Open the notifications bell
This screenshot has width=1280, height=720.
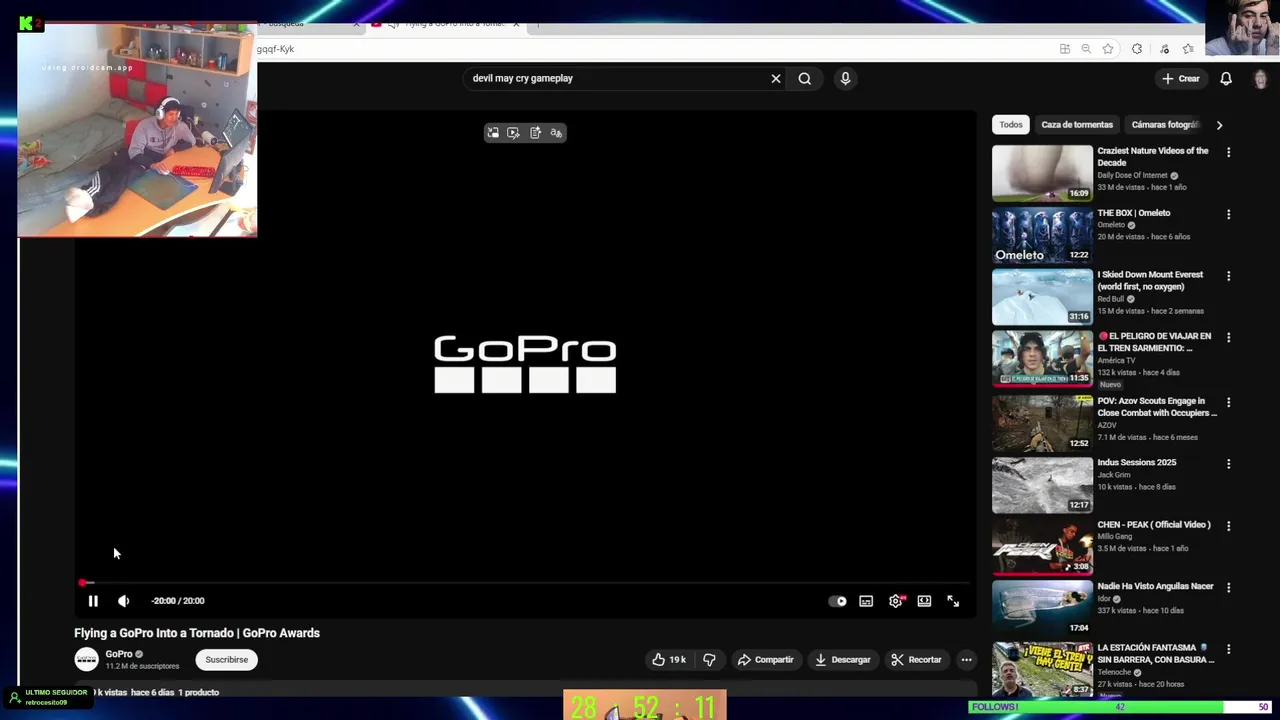pos(1226,78)
